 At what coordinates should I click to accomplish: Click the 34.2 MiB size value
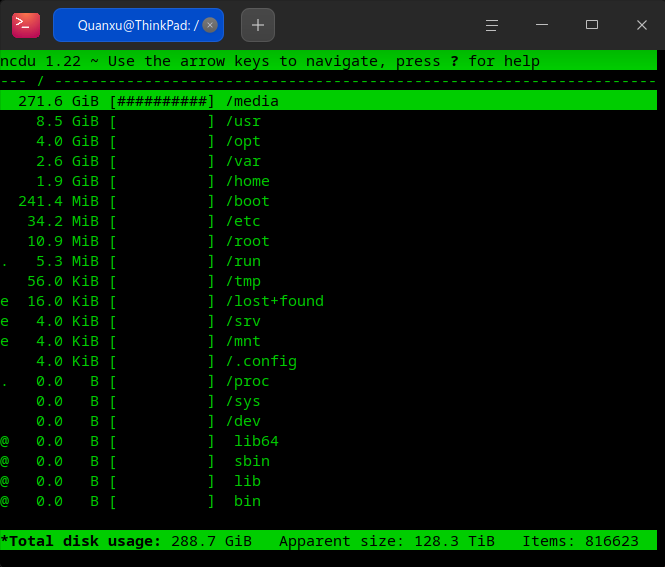click(x=63, y=221)
